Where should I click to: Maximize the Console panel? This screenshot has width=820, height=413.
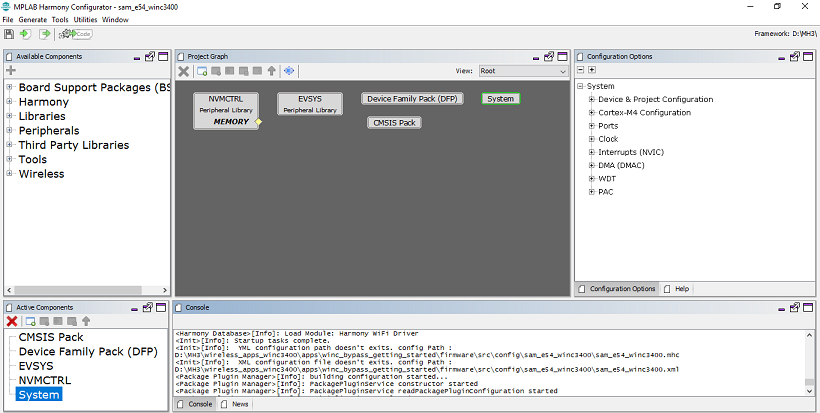pos(808,307)
